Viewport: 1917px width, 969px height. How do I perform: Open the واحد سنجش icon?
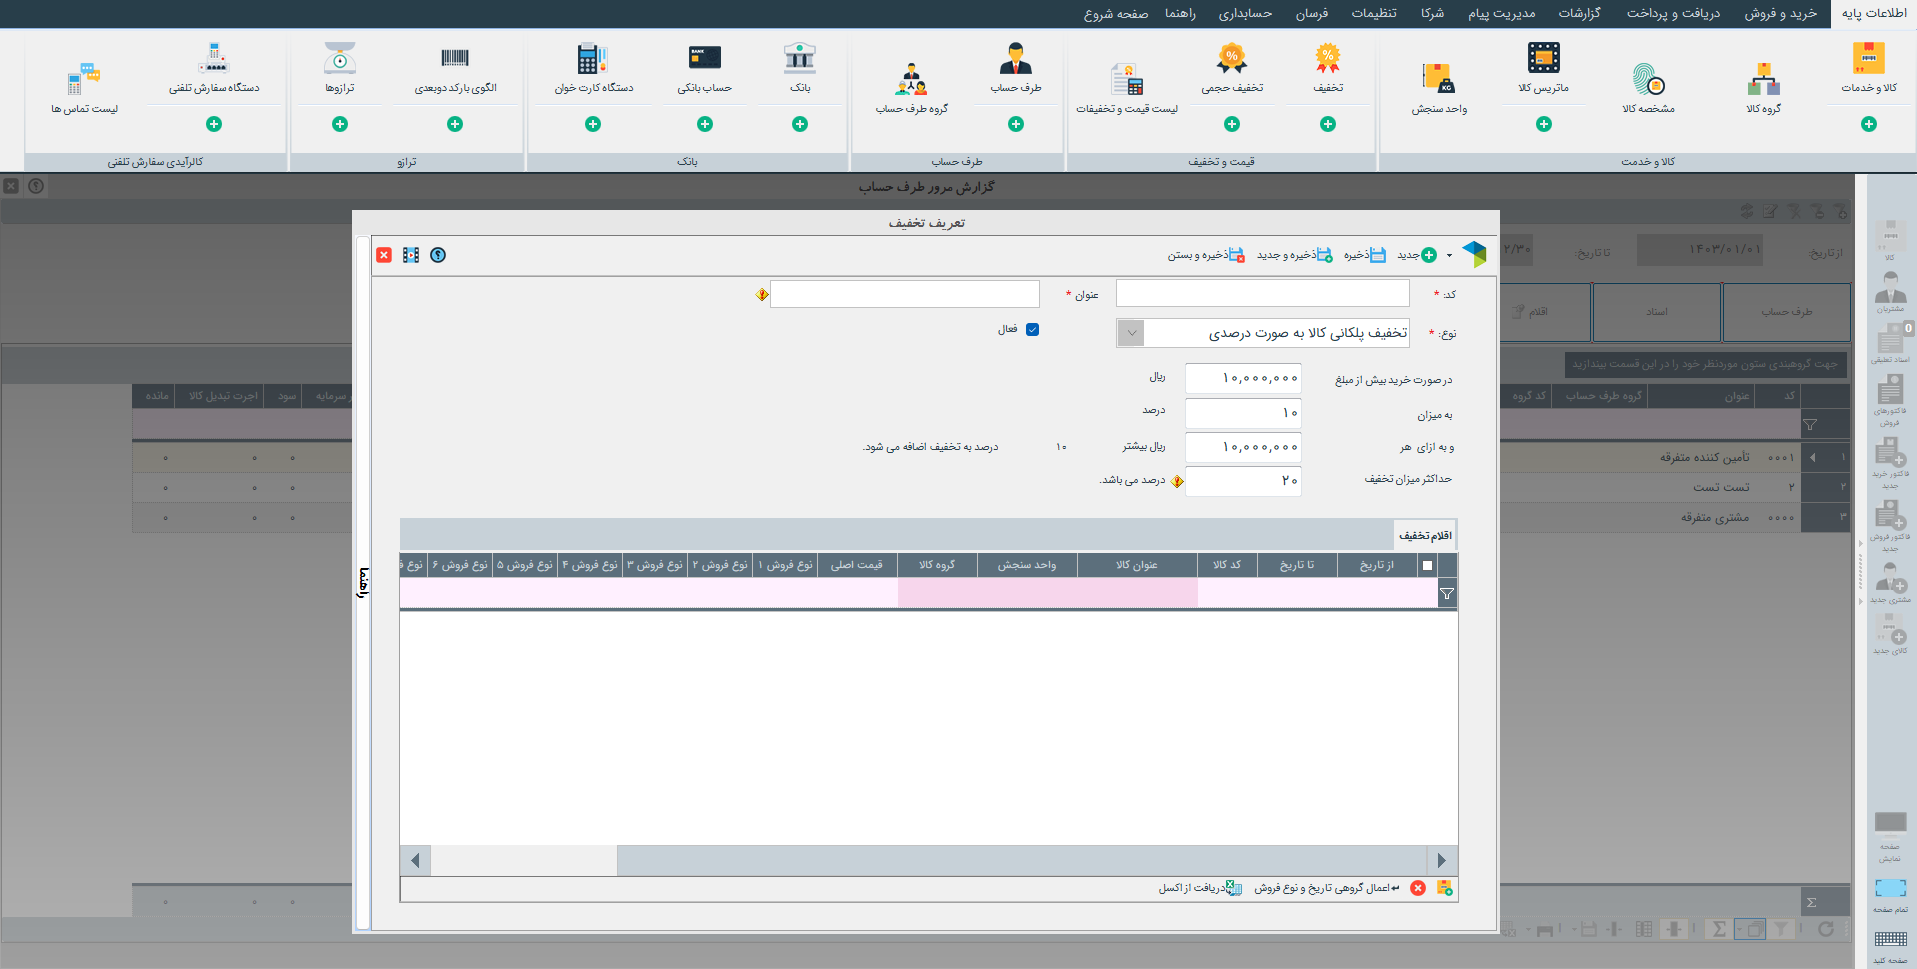pos(1439,79)
